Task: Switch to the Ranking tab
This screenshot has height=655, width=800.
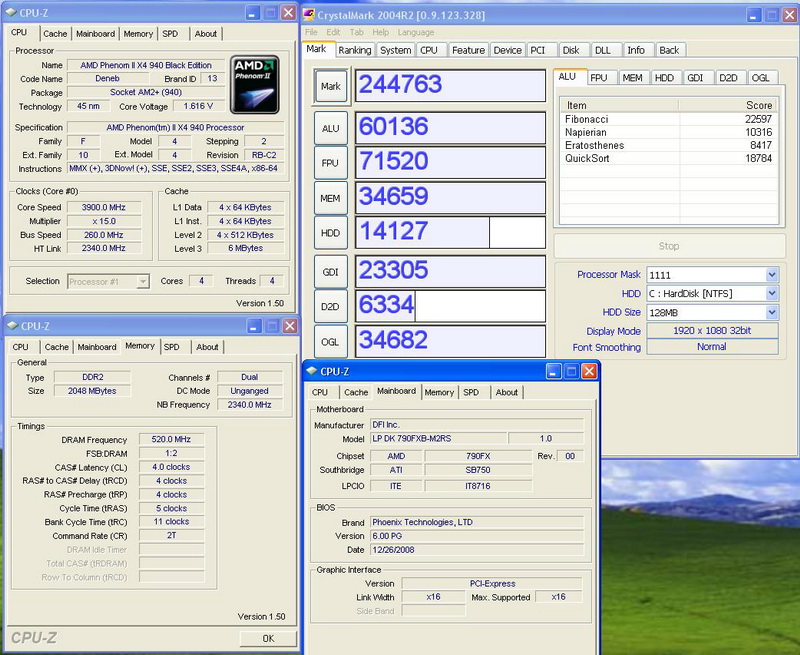Action: 354,50
